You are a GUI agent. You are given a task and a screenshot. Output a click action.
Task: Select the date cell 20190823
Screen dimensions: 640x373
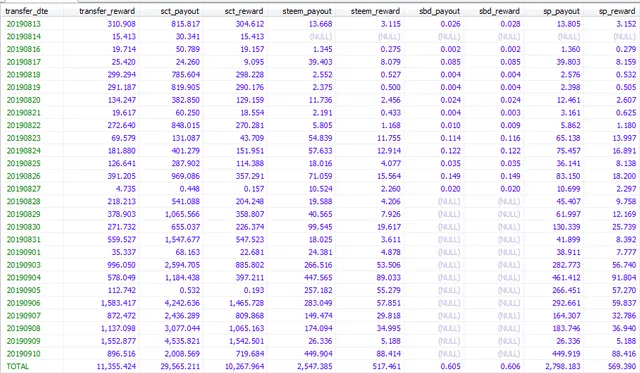pyautogui.click(x=24, y=138)
